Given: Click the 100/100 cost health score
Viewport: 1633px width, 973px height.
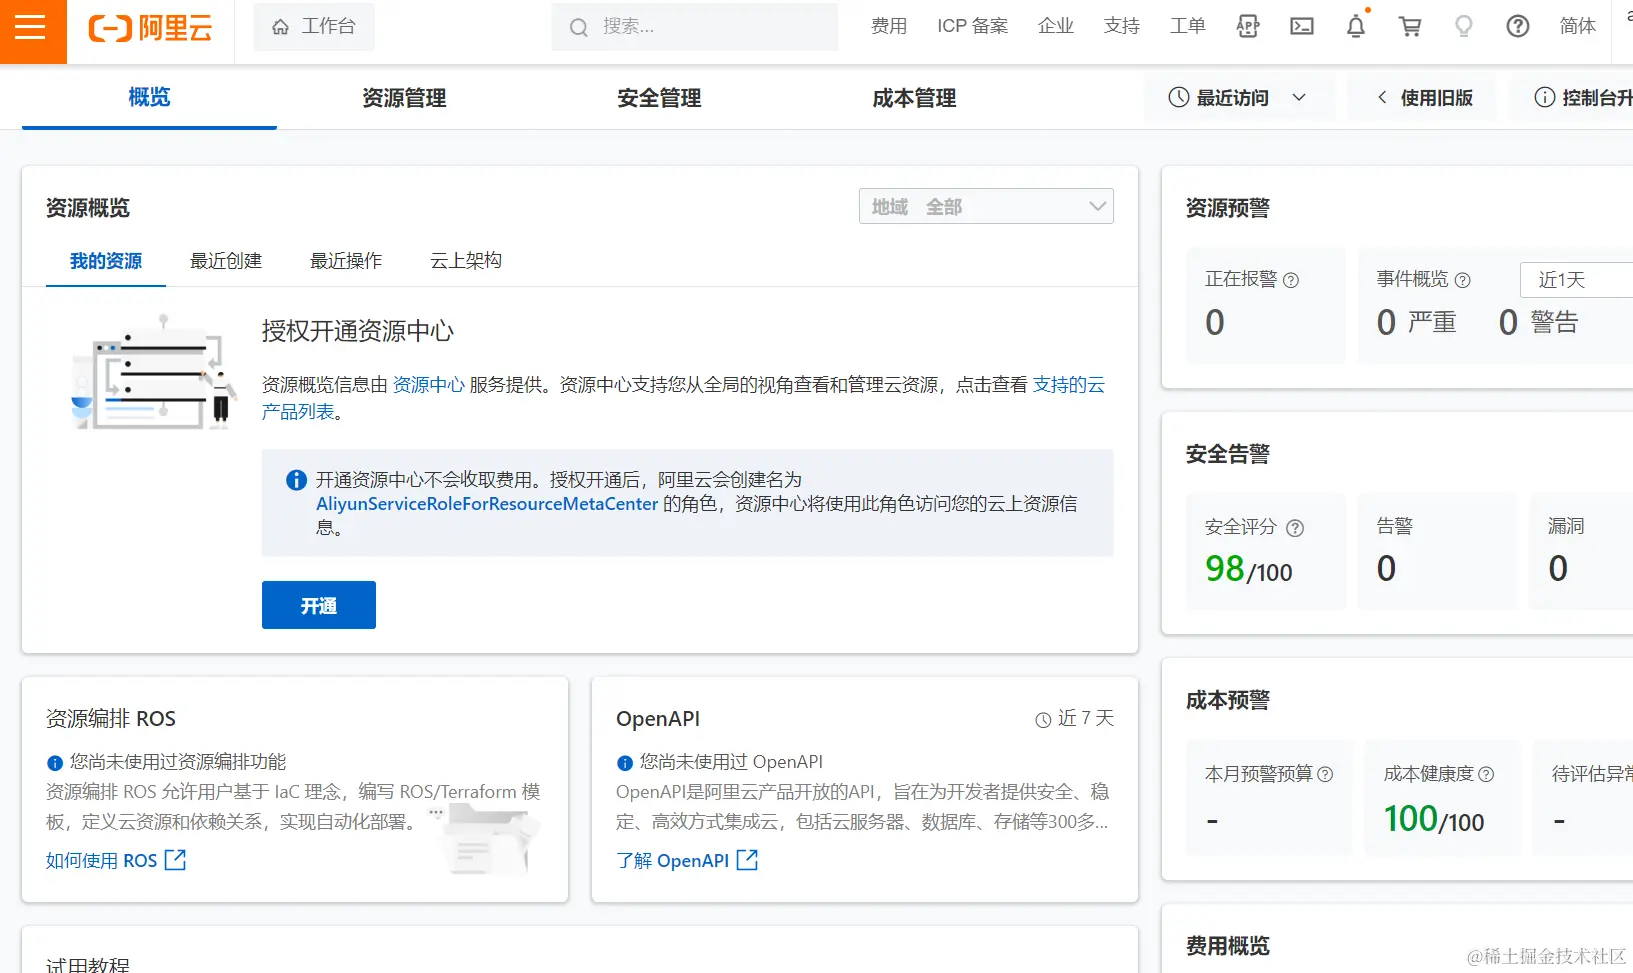Looking at the screenshot, I should (x=1434, y=819).
